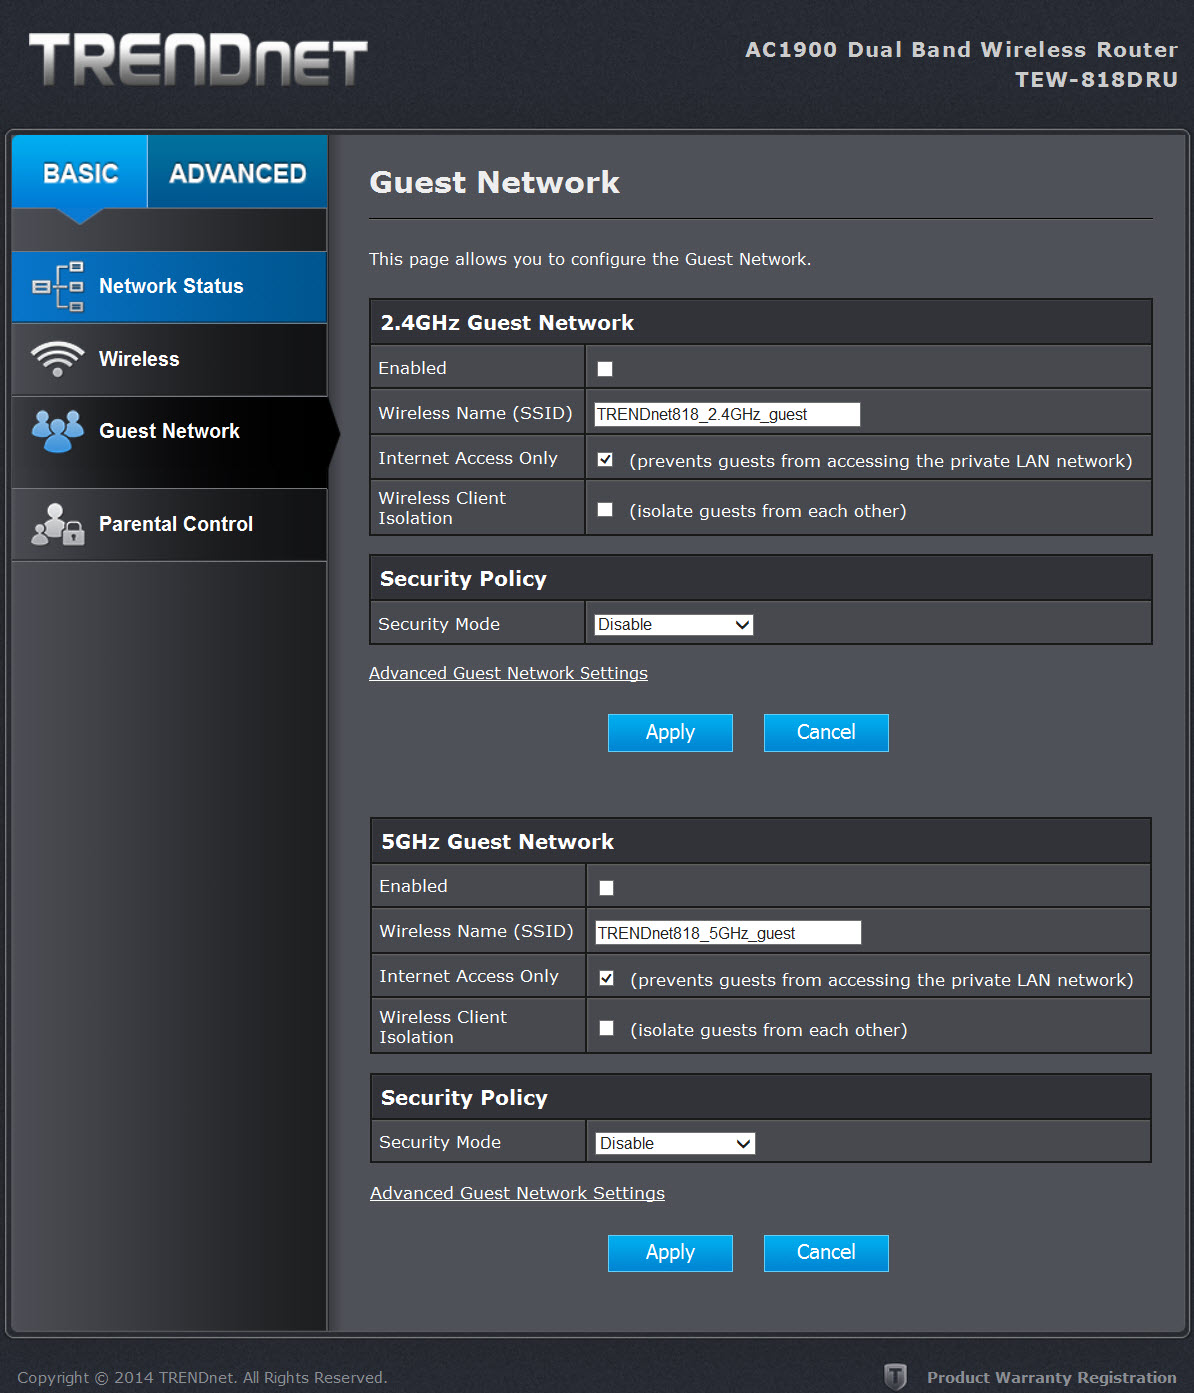Open 2.4GHz Security Mode dropdown
1194x1393 pixels.
674,625
